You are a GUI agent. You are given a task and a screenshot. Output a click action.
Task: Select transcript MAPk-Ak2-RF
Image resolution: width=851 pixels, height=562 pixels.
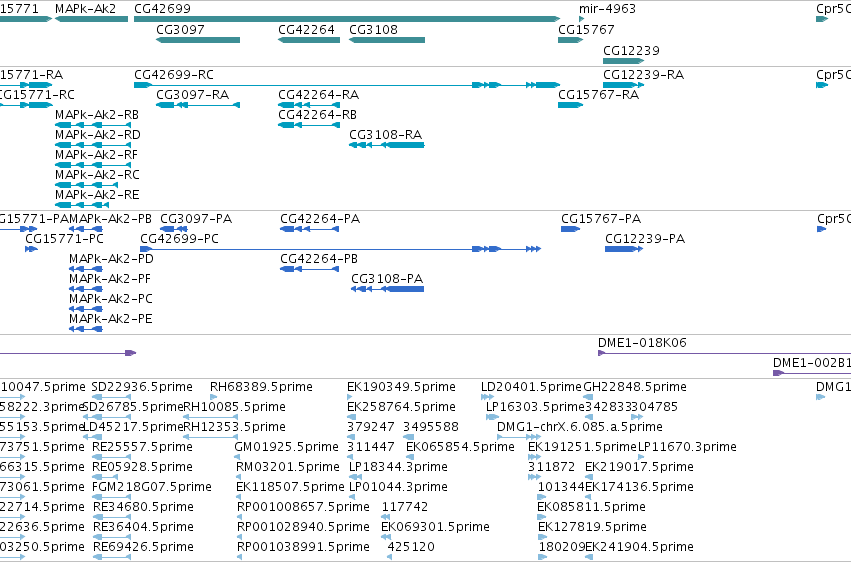(x=93, y=165)
